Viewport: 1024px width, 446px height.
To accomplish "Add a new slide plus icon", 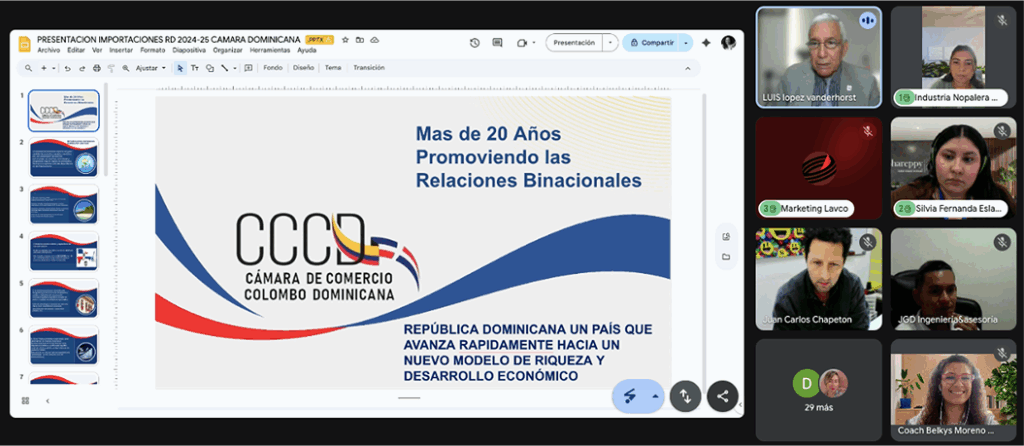I will pos(44,68).
